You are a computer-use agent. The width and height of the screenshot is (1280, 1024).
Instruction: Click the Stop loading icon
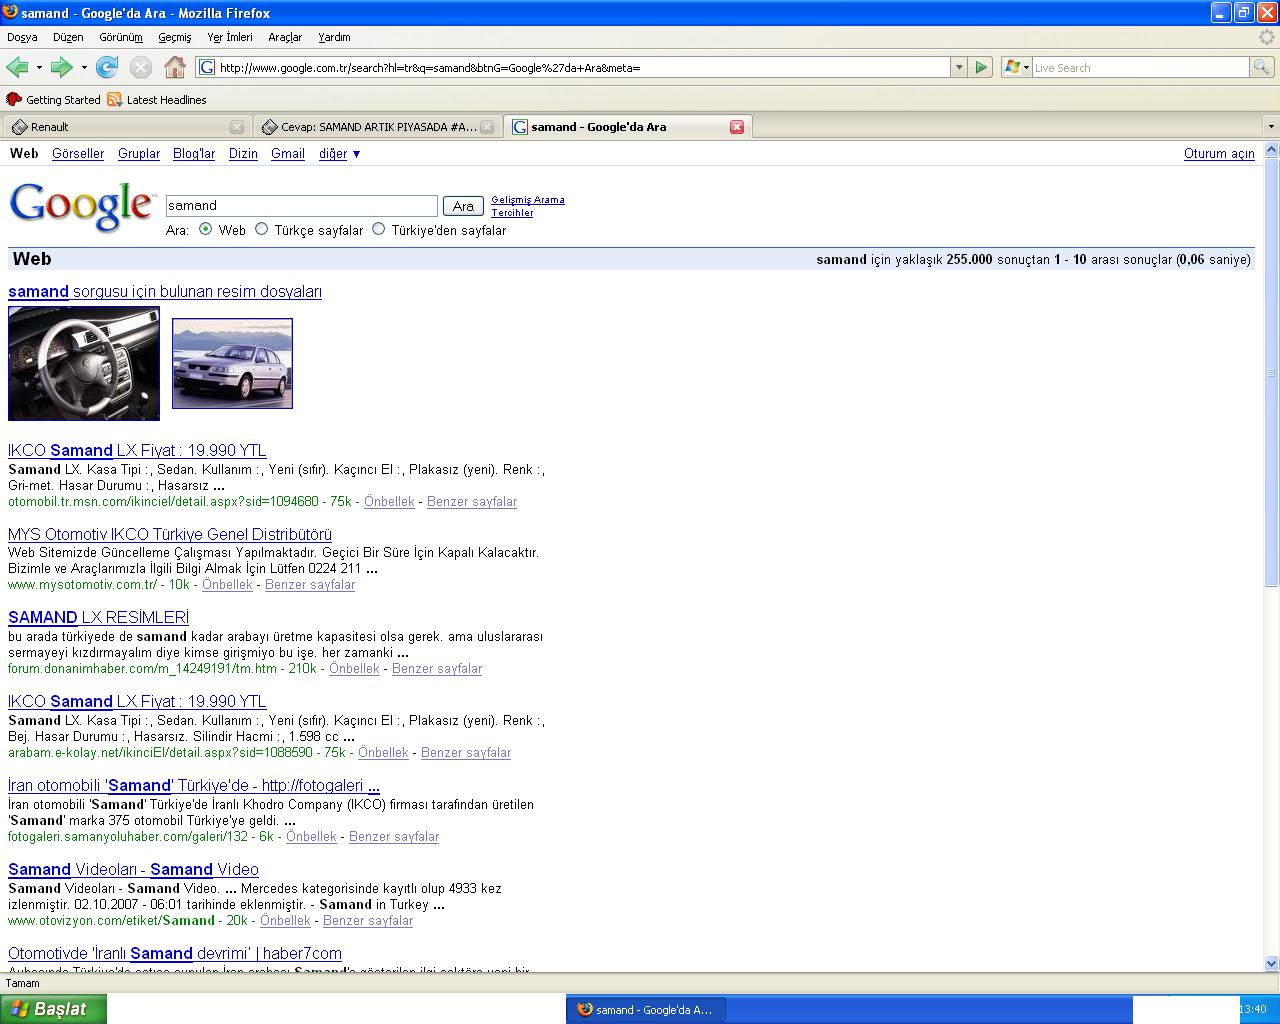(x=141, y=67)
